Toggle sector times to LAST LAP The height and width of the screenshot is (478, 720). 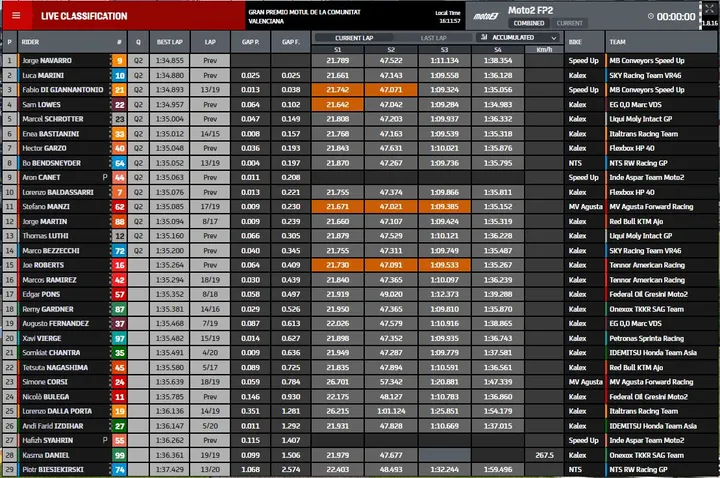click(433, 38)
